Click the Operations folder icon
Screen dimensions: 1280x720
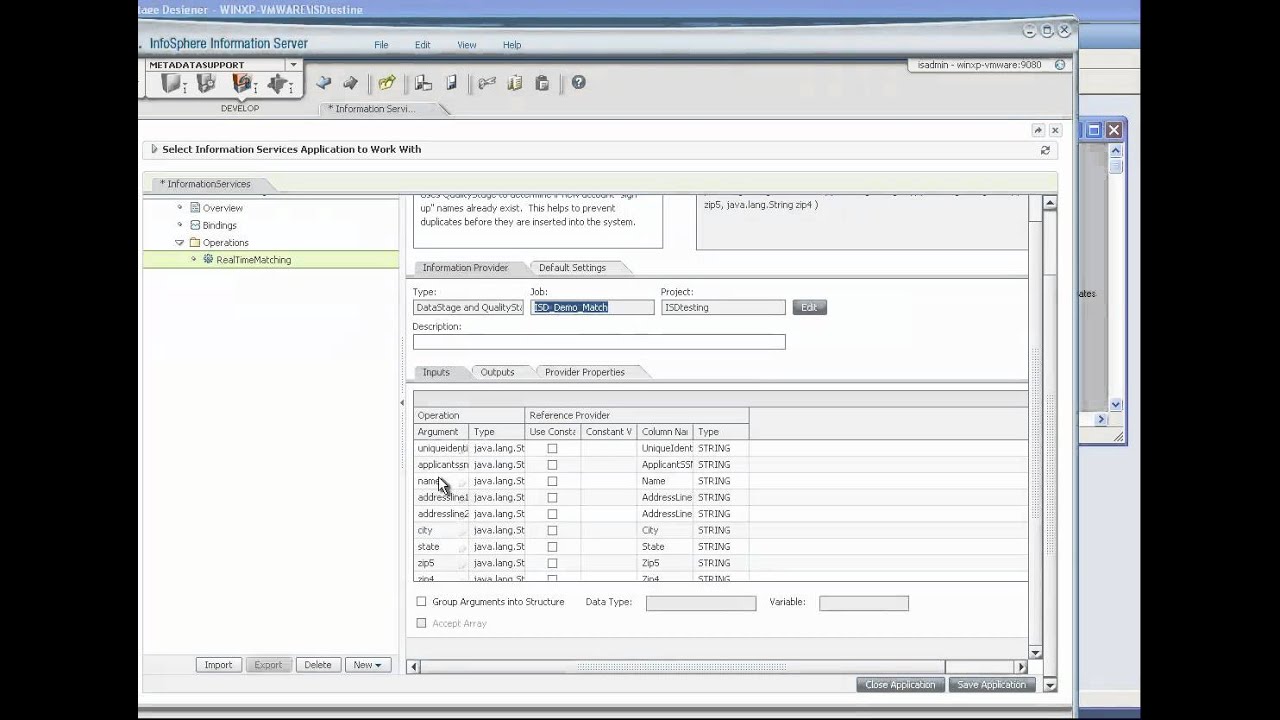coord(195,242)
